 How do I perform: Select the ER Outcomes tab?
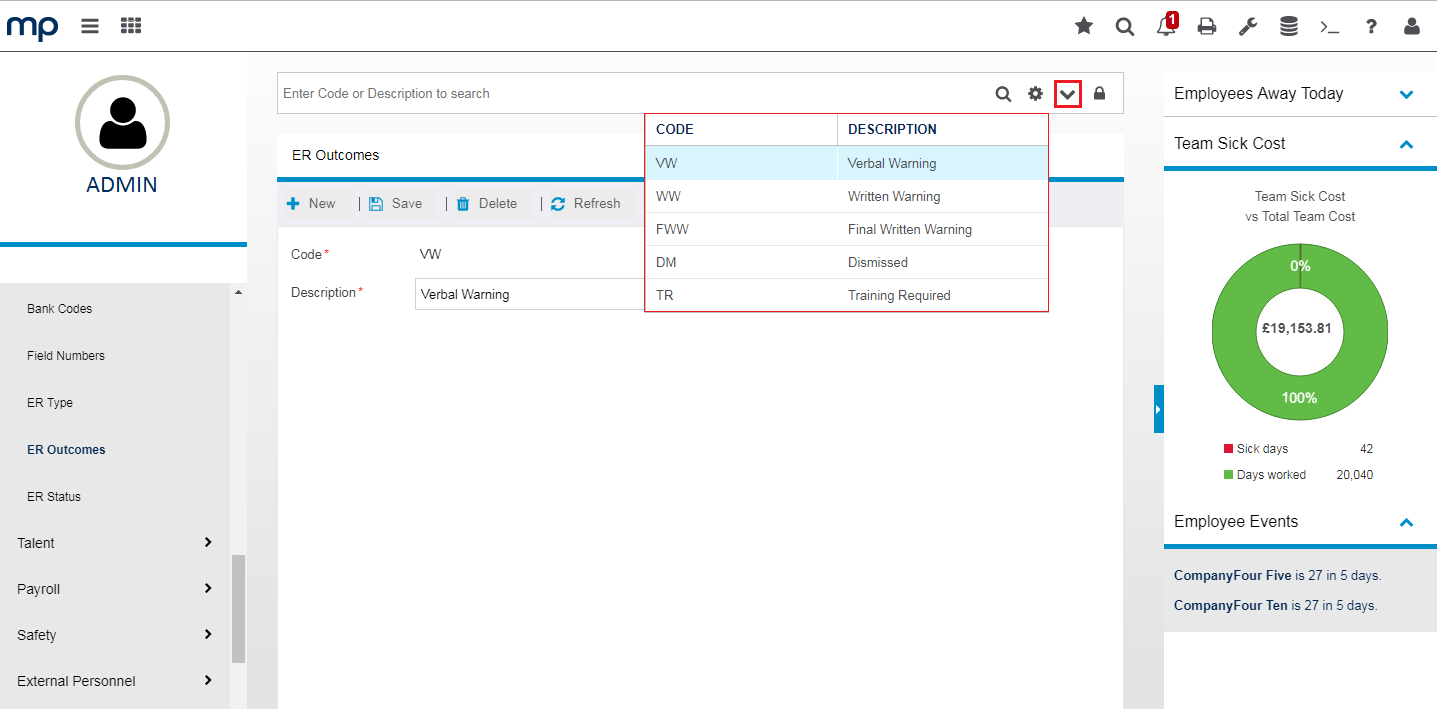[336, 155]
